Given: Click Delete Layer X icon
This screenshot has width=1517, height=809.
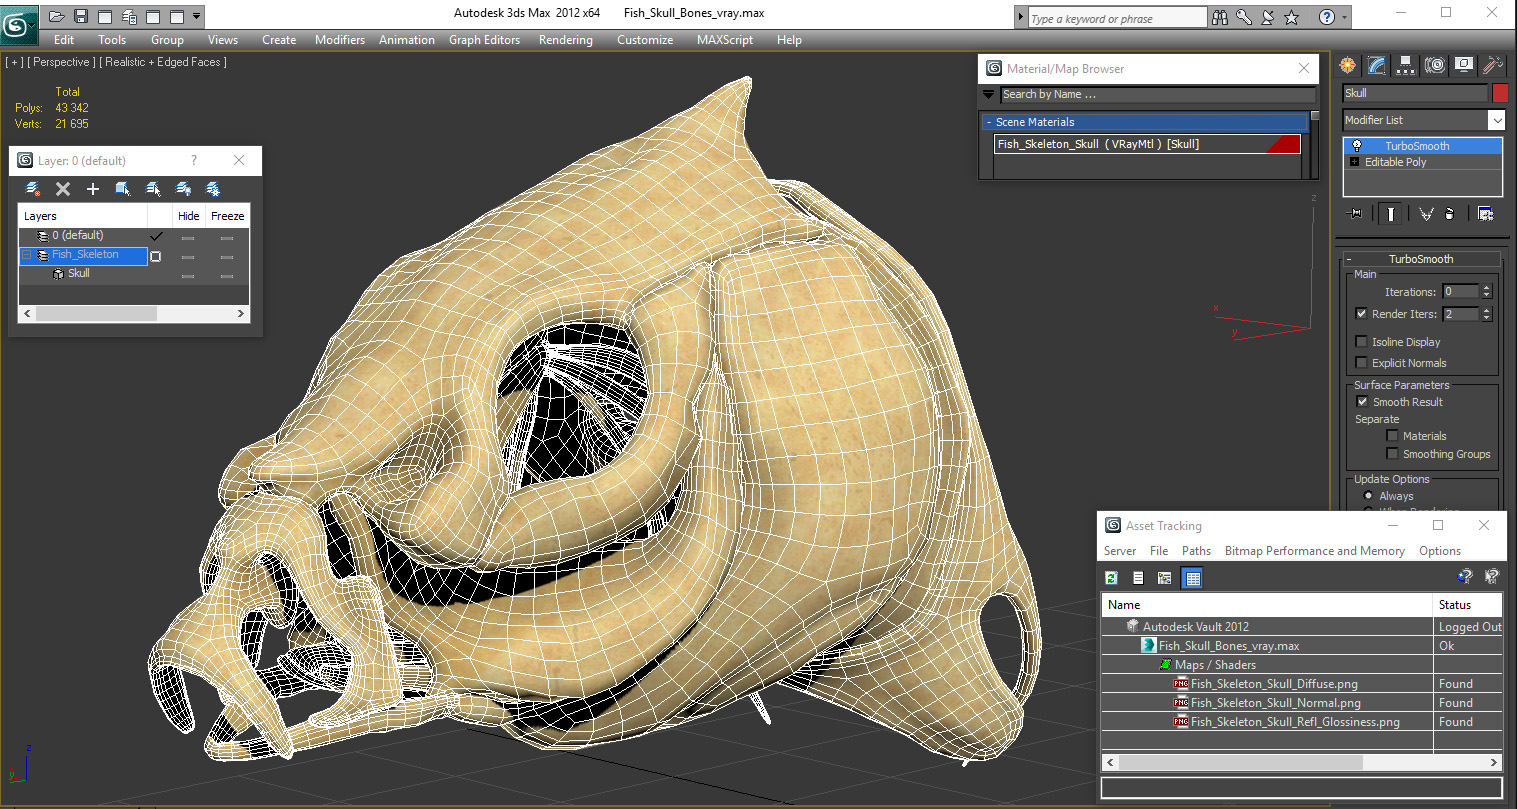Looking at the screenshot, I should 63,188.
